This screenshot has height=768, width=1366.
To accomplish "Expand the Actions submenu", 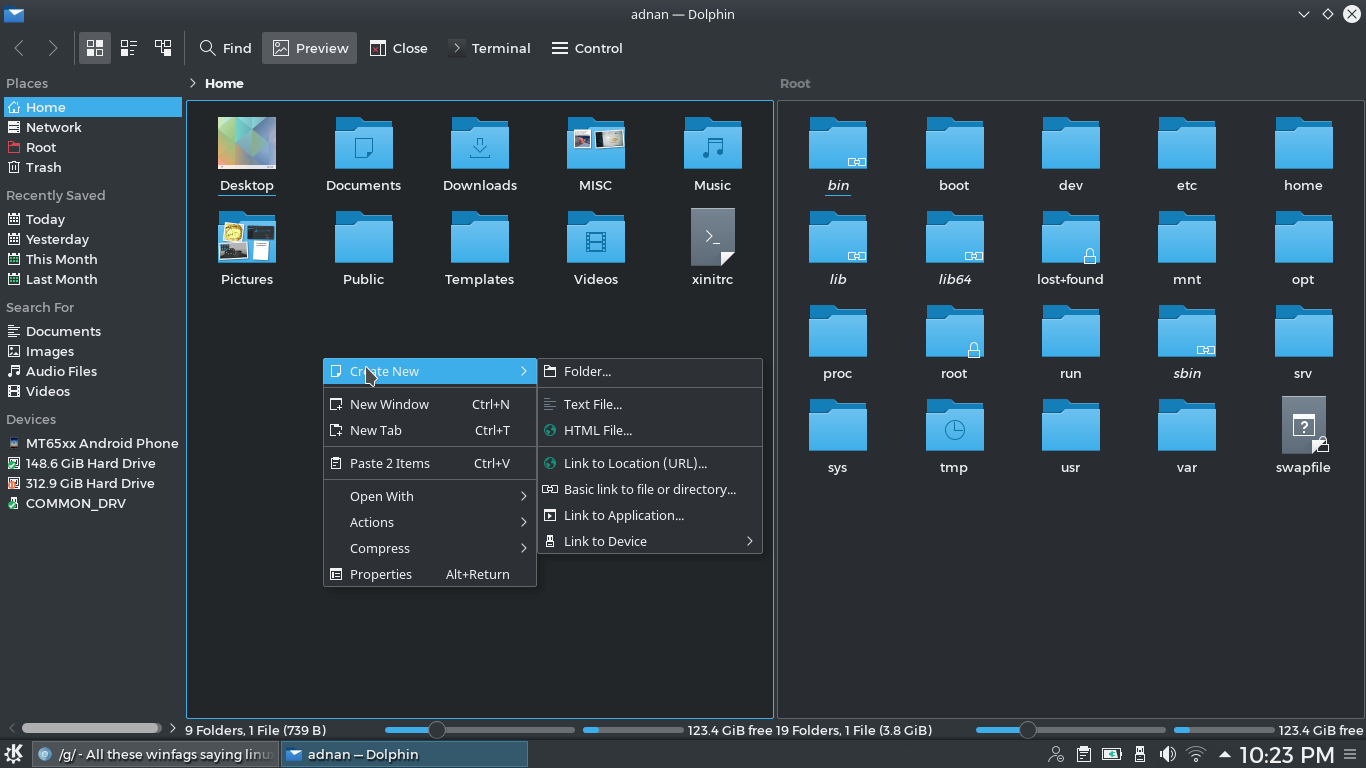I will 430,522.
